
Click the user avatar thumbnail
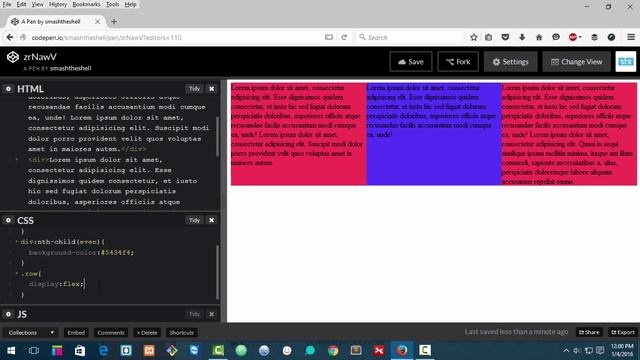pyautogui.click(x=626, y=62)
